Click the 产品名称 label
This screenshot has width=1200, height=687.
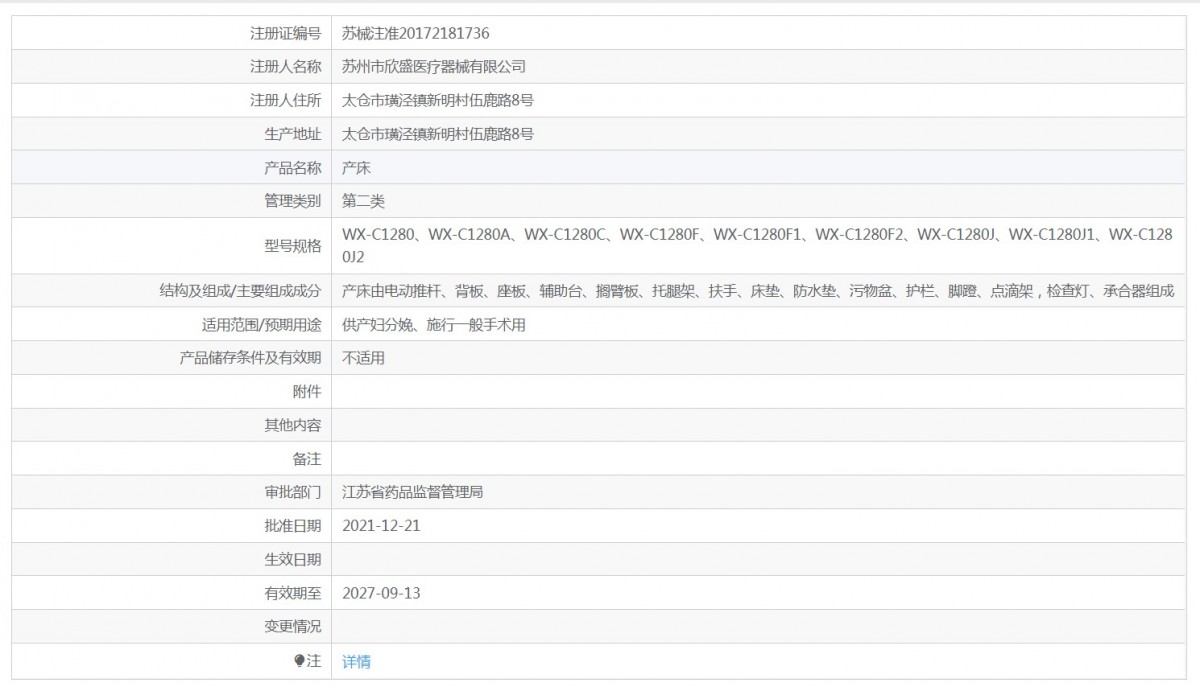[x=292, y=167]
